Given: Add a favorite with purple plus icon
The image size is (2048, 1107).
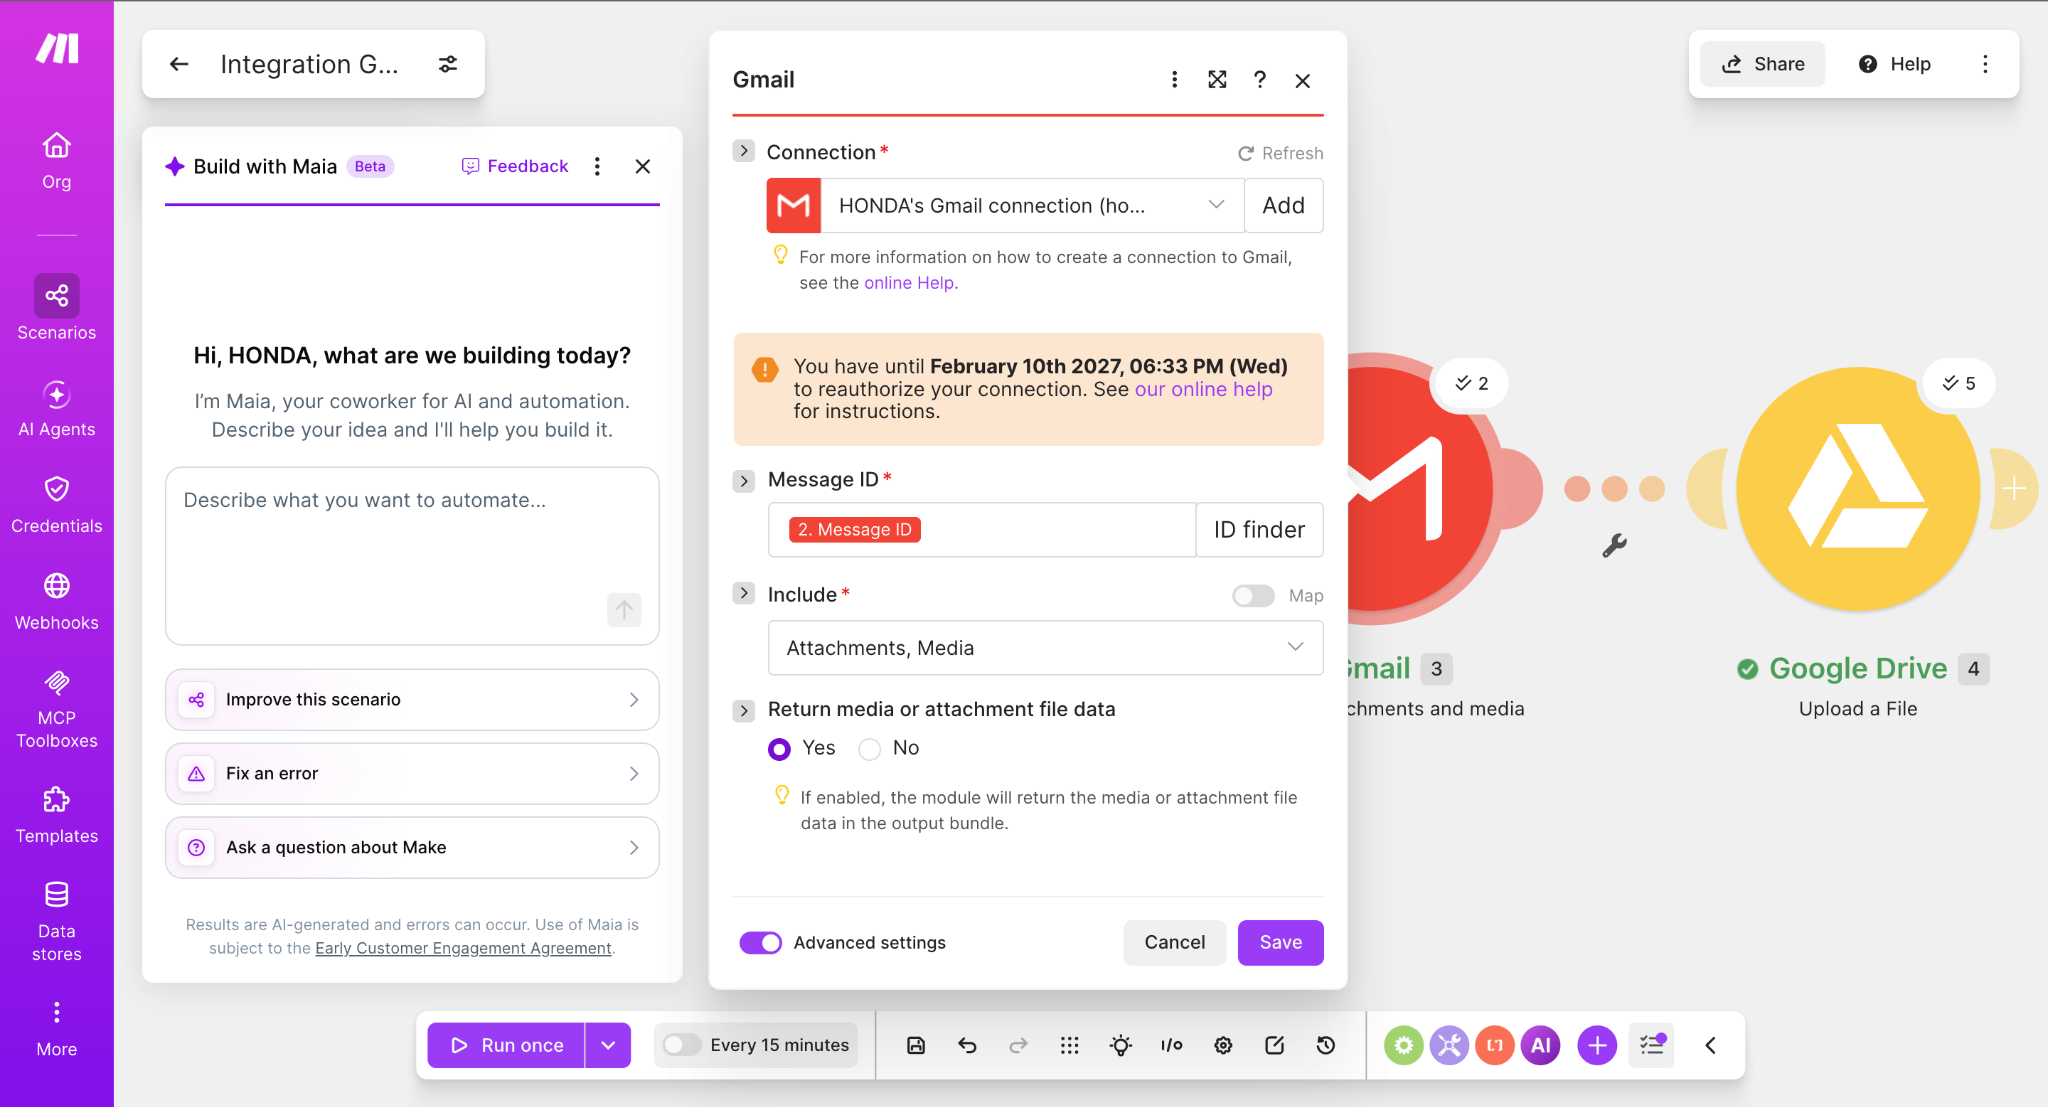Looking at the screenshot, I should click(1597, 1045).
